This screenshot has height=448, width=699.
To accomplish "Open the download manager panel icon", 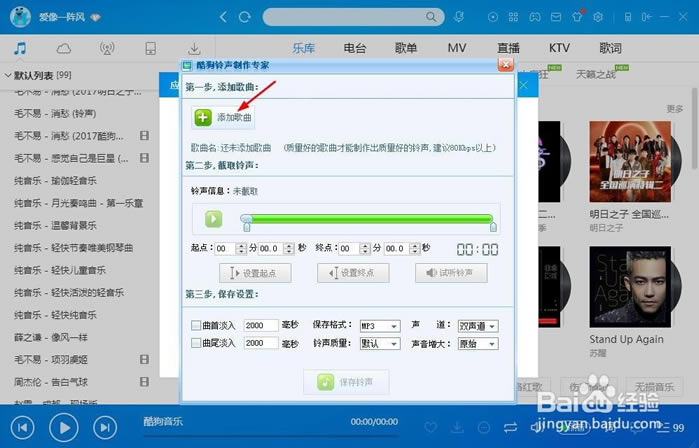I will click(194, 48).
